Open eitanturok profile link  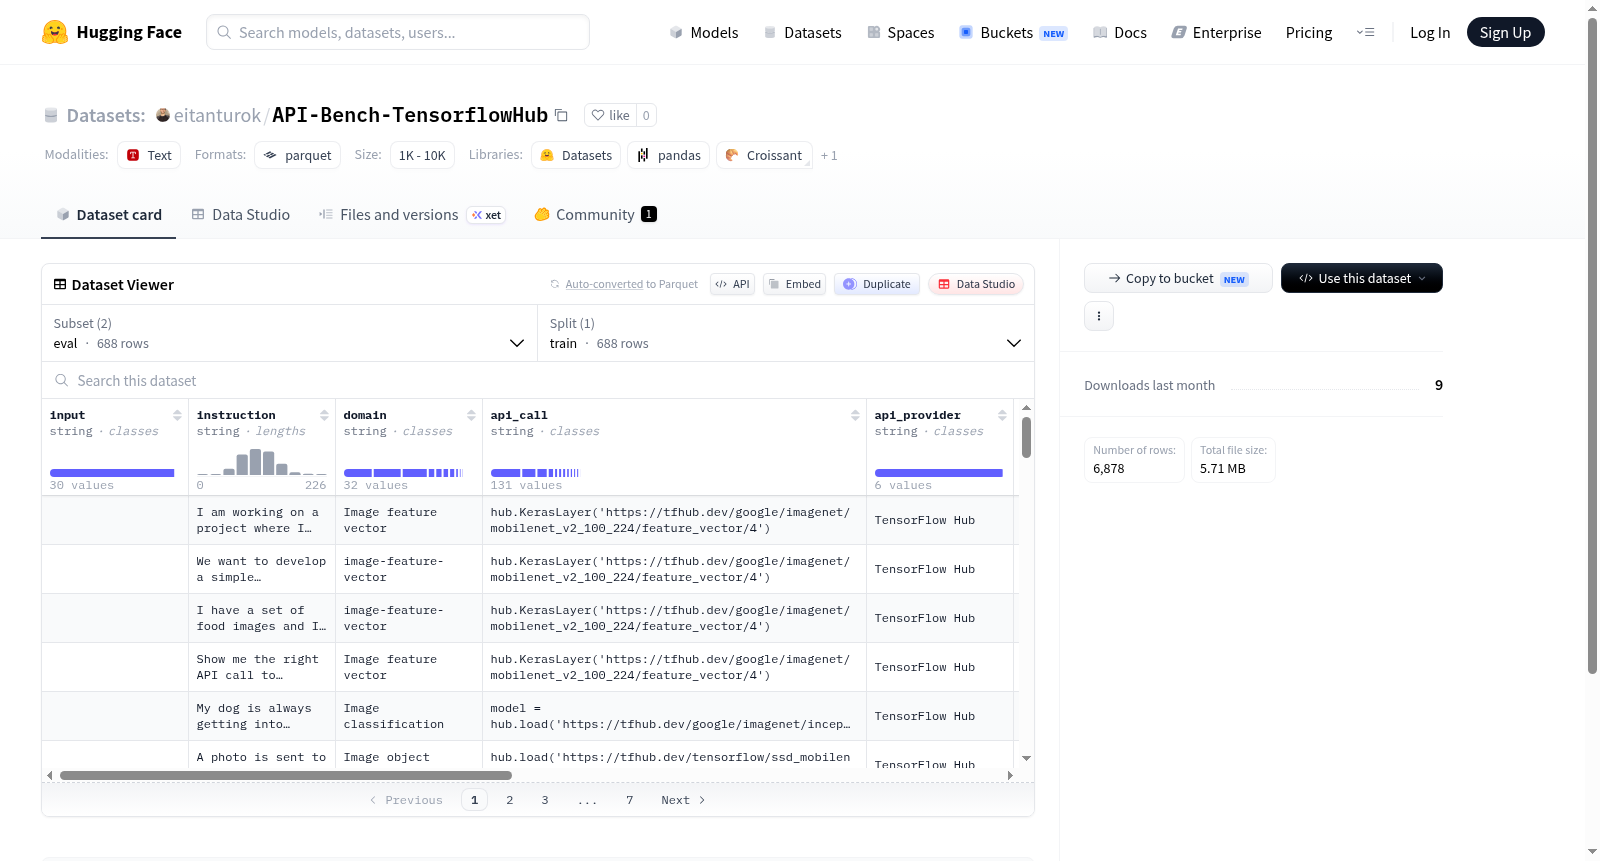point(217,116)
